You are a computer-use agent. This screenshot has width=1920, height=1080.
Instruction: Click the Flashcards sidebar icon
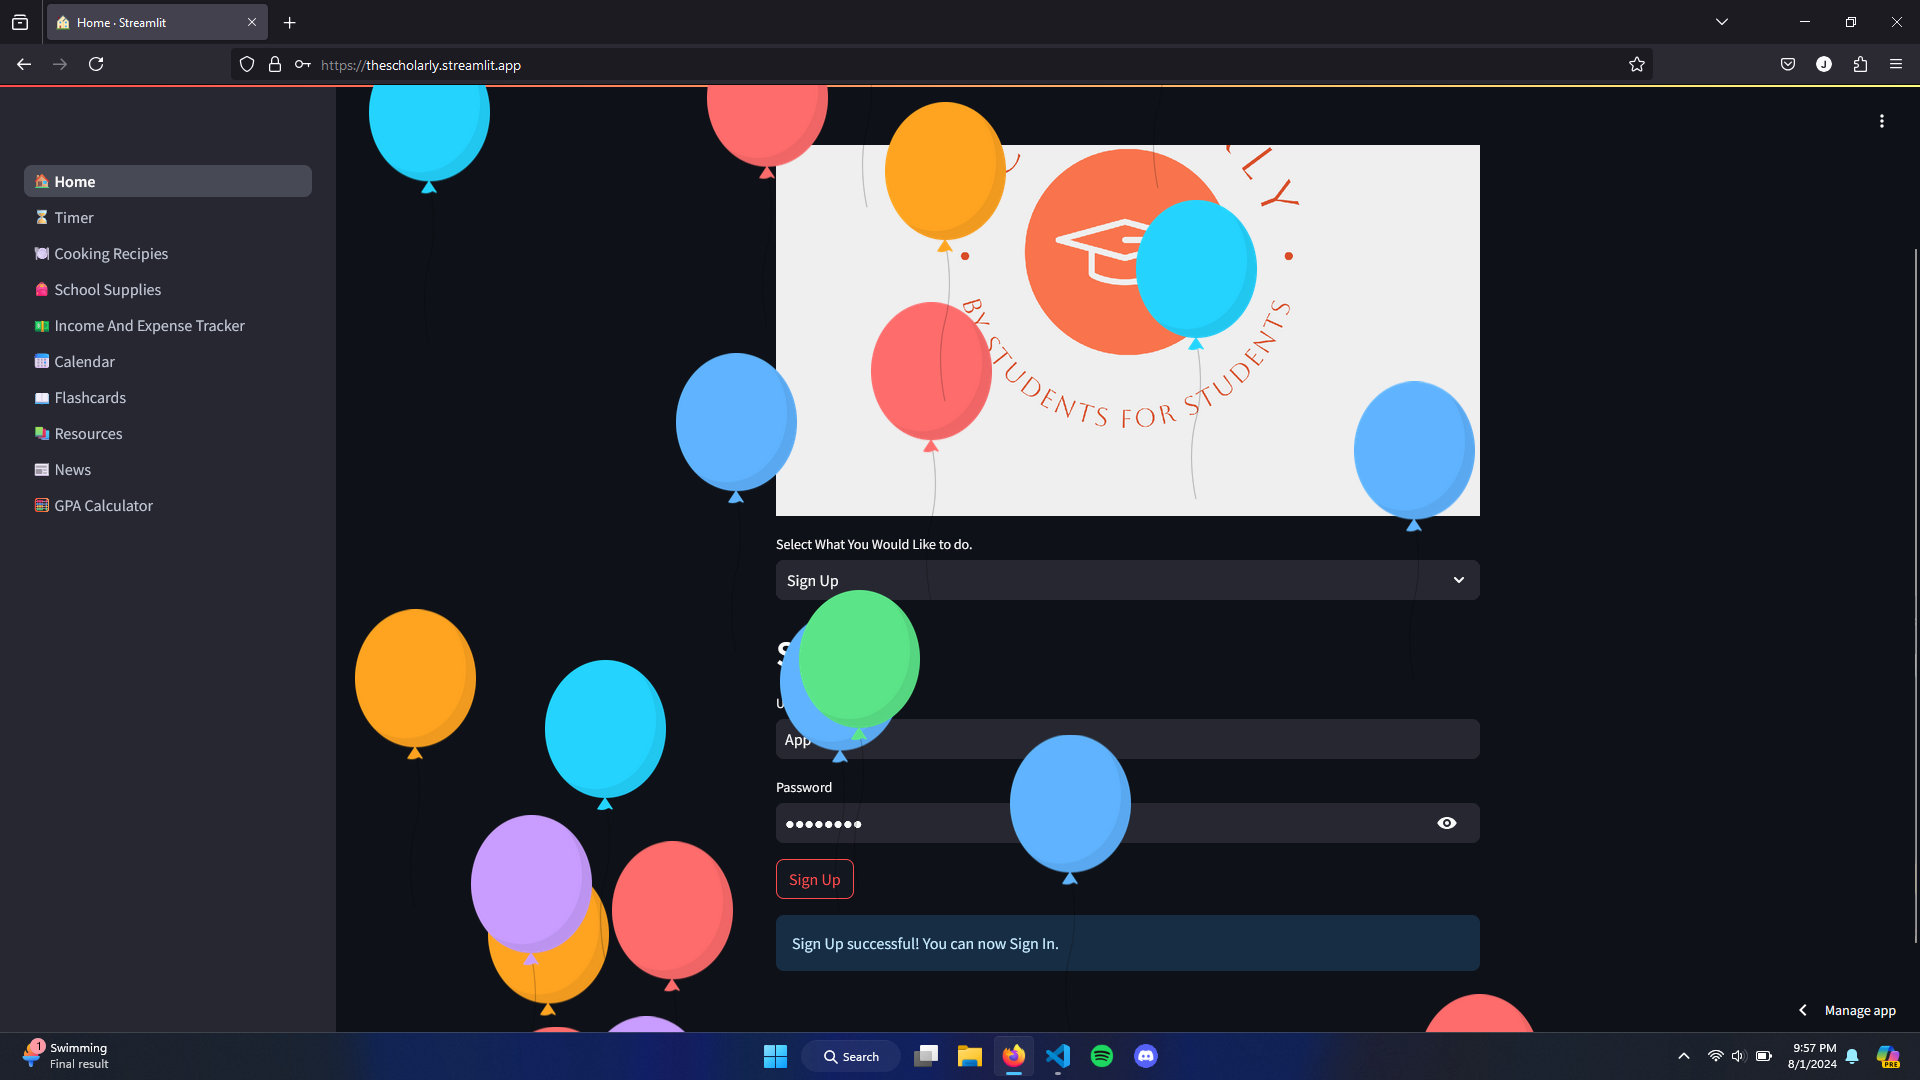41,397
